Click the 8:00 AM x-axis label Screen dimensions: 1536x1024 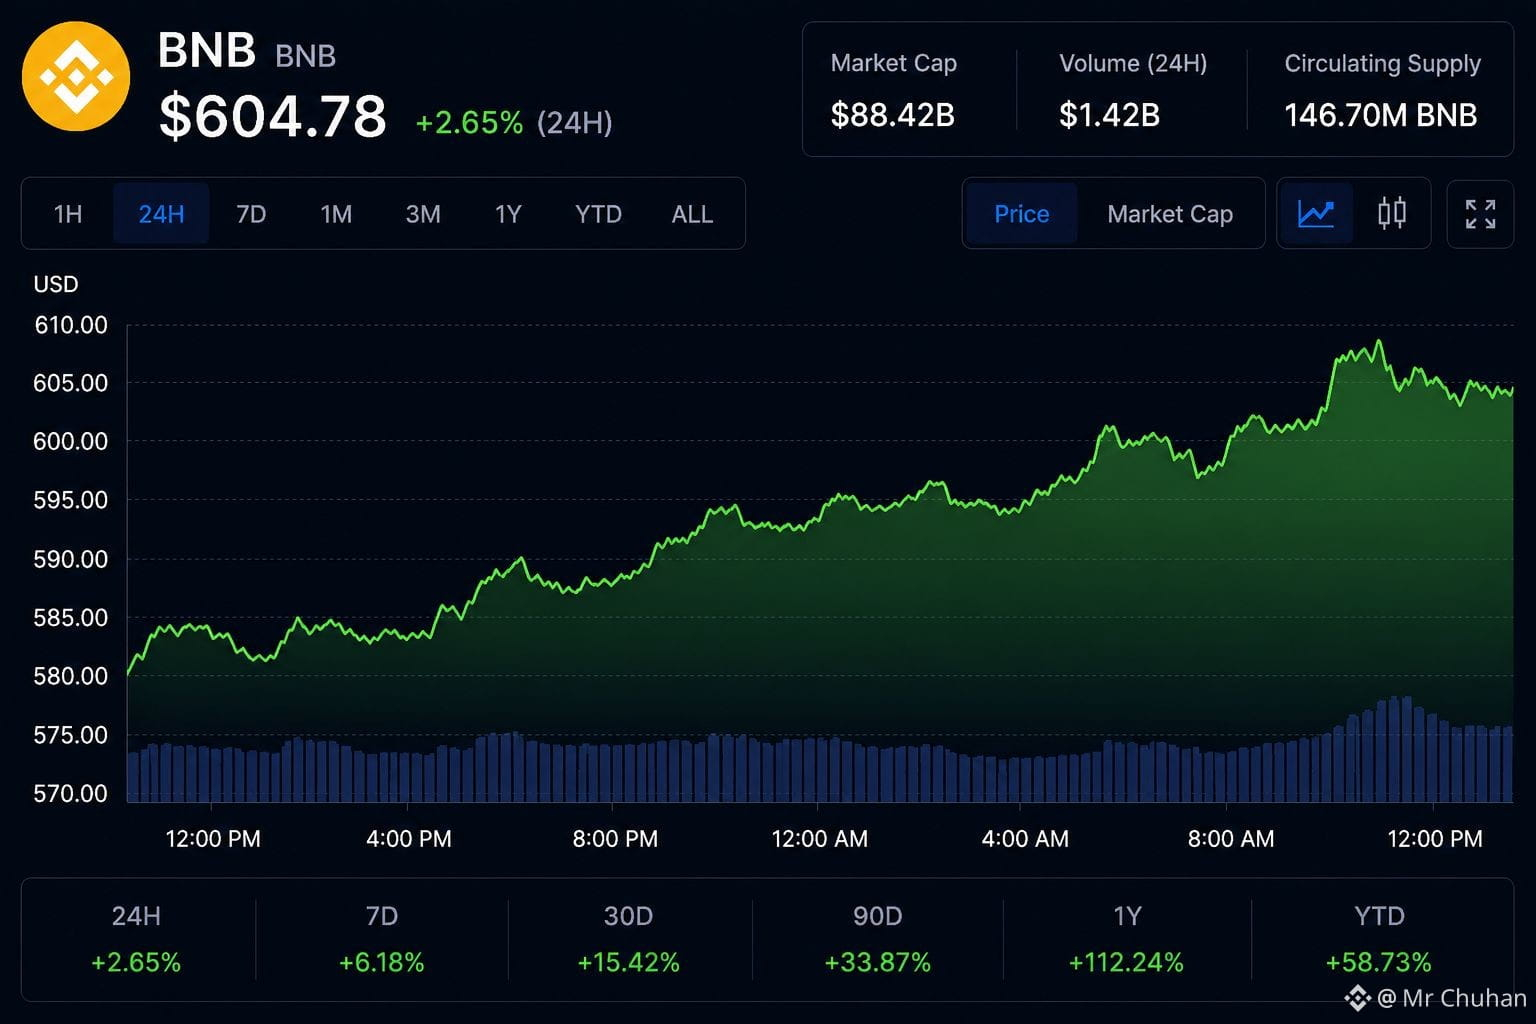pyautogui.click(x=1230, y=839)
